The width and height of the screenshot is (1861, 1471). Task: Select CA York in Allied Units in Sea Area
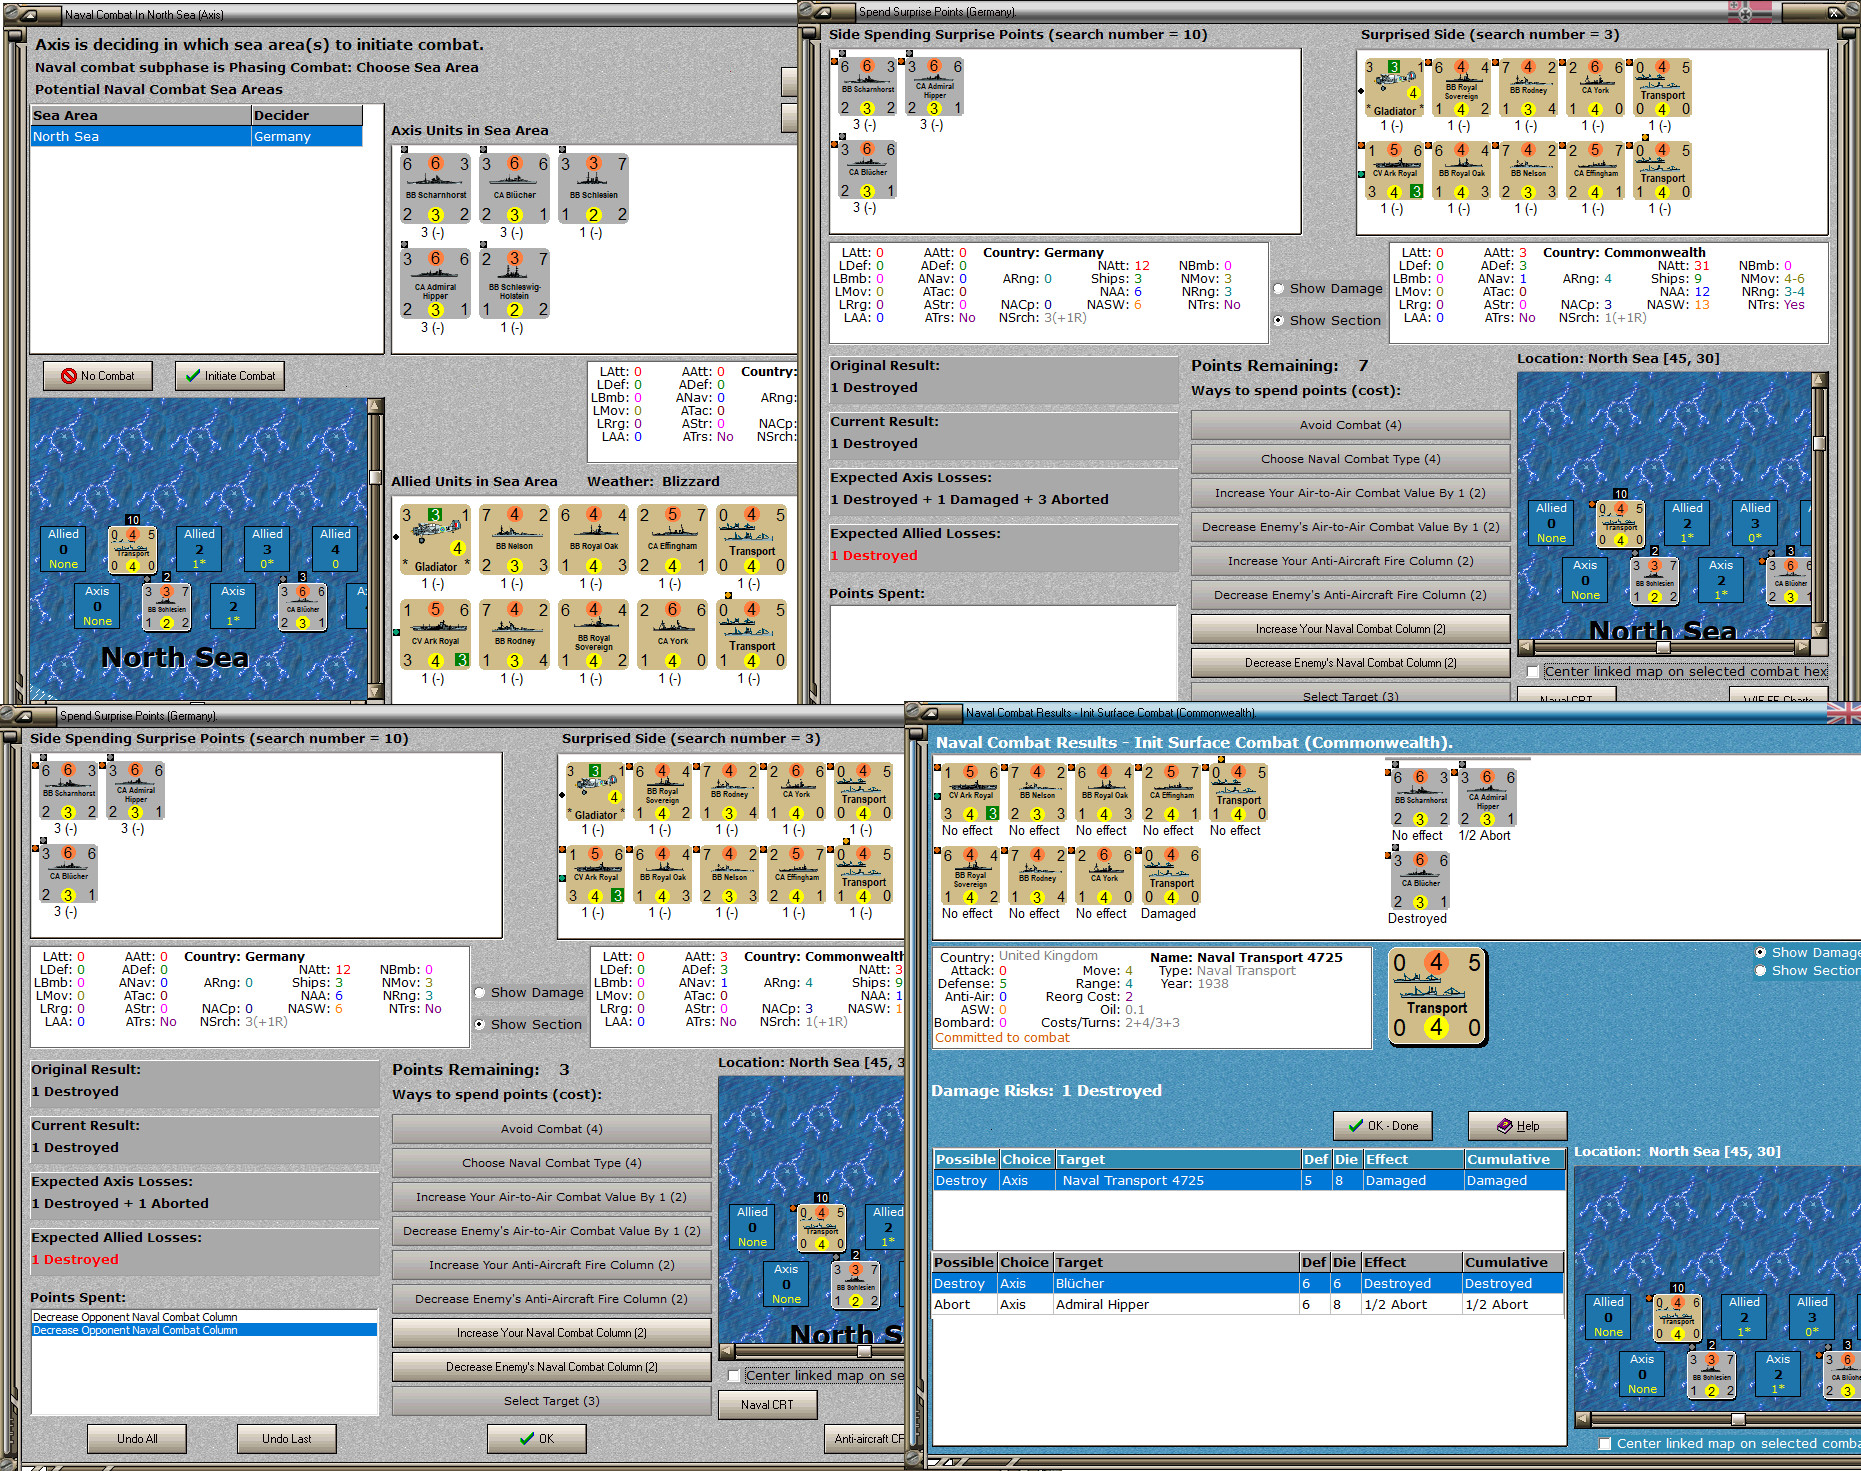(x=672, y=635)
